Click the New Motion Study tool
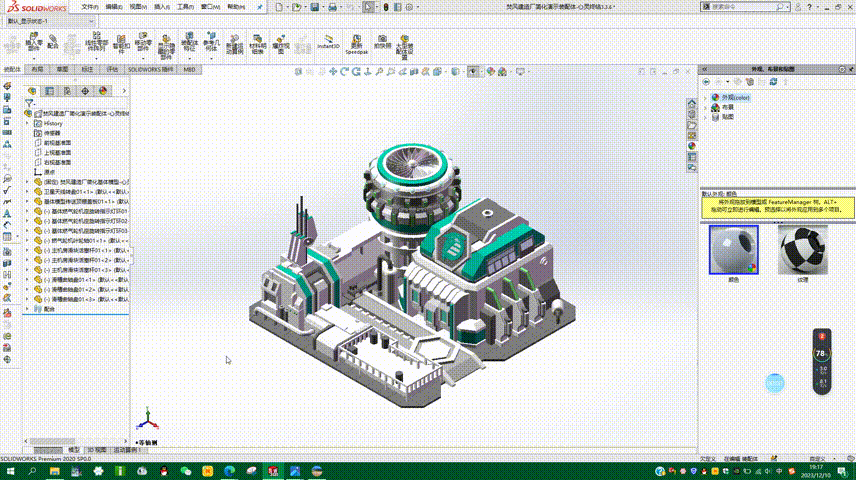Image resolution: width=856 pixels, height=480 pixels. pyautogui.click(x=234, y=45)
